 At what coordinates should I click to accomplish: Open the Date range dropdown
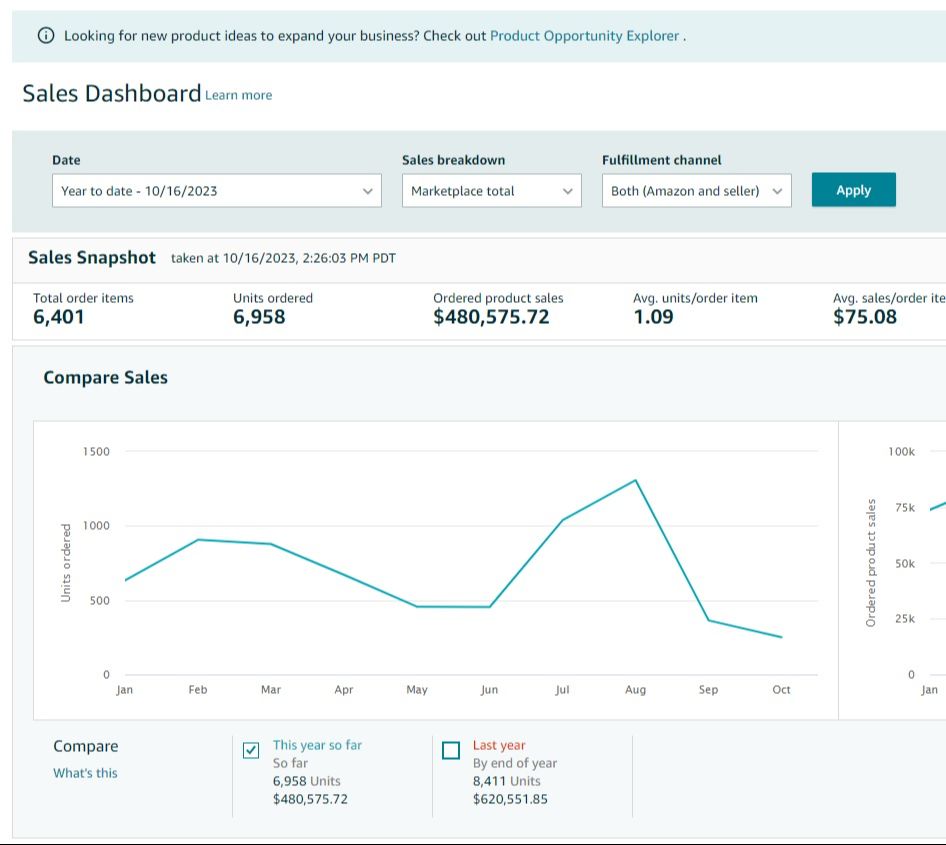click(216, 191)
